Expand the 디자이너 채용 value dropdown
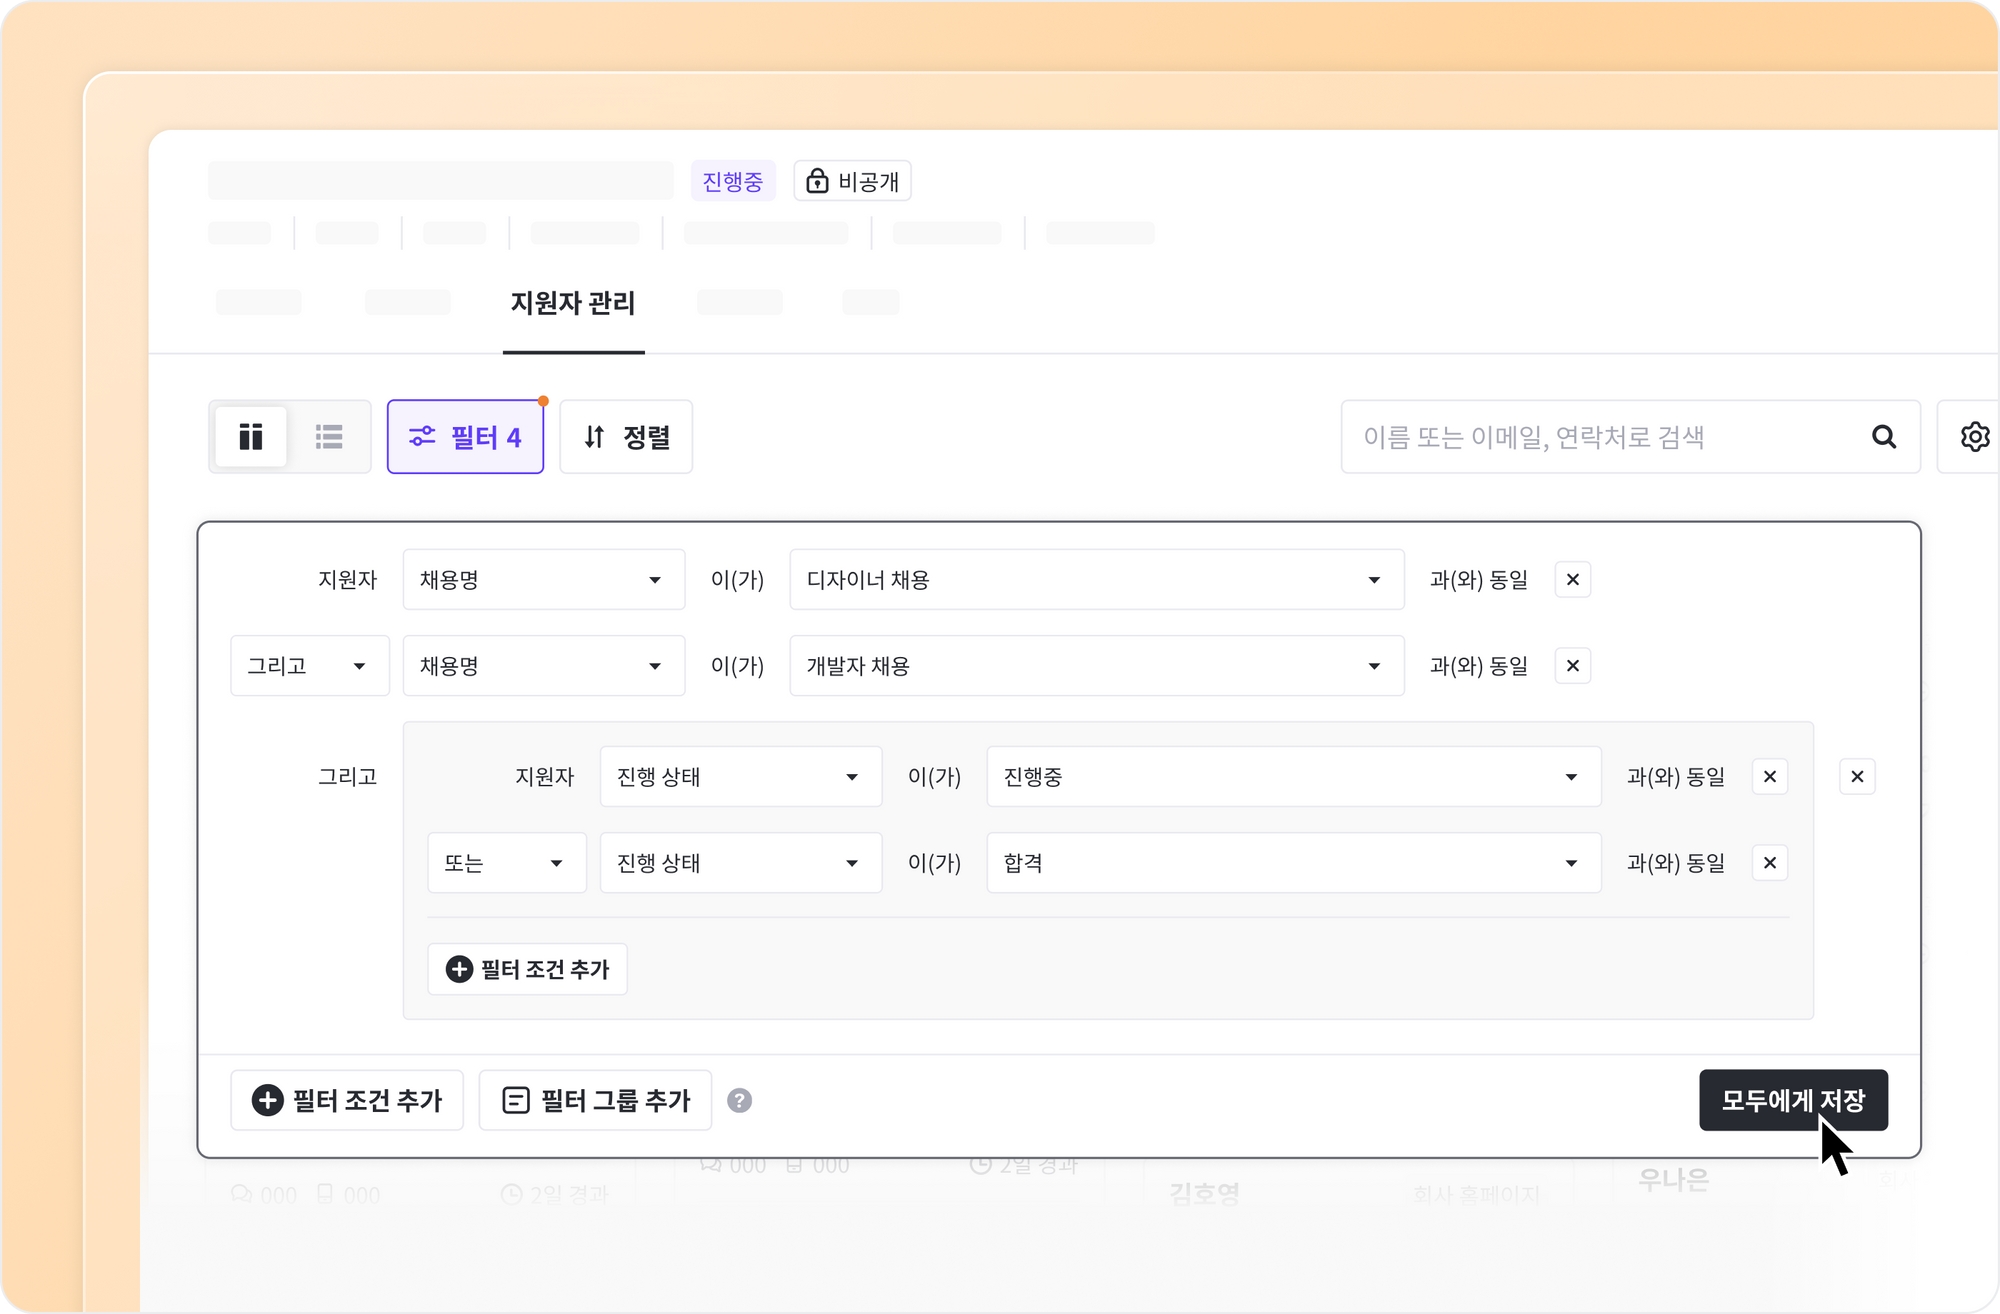This screenshot has height=1314, width=2000. click(1096, 580)
